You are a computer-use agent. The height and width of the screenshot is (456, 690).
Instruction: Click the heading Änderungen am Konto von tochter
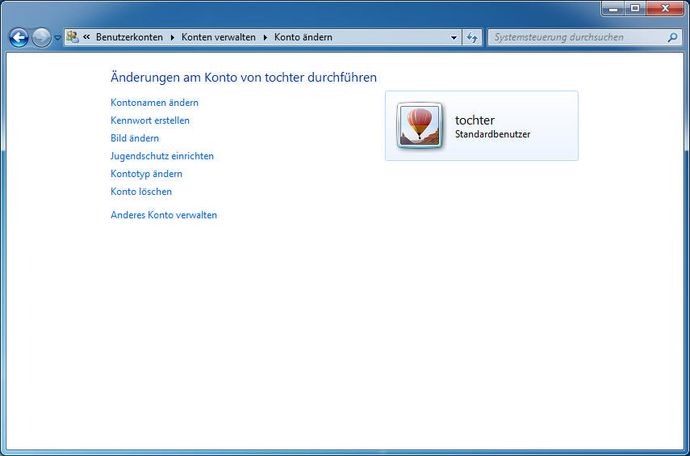coord(243,77)
